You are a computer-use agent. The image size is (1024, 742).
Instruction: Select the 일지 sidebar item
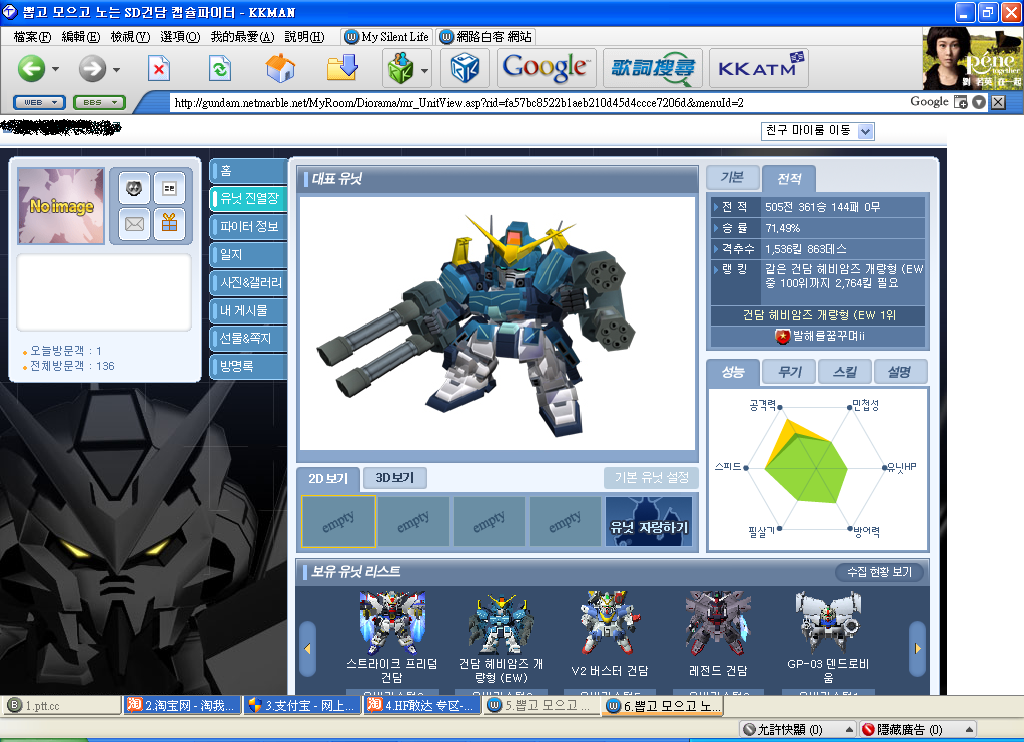tap(249, 255)
